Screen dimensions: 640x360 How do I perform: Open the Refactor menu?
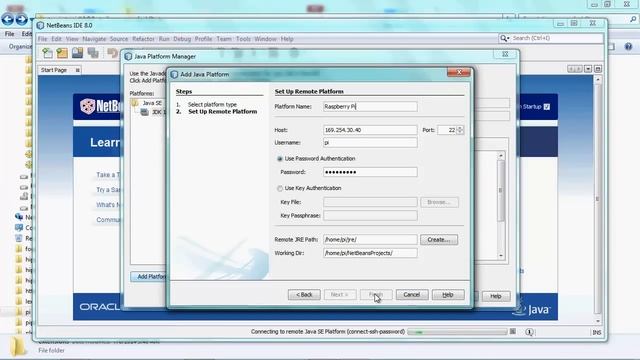tap(143, 39)
